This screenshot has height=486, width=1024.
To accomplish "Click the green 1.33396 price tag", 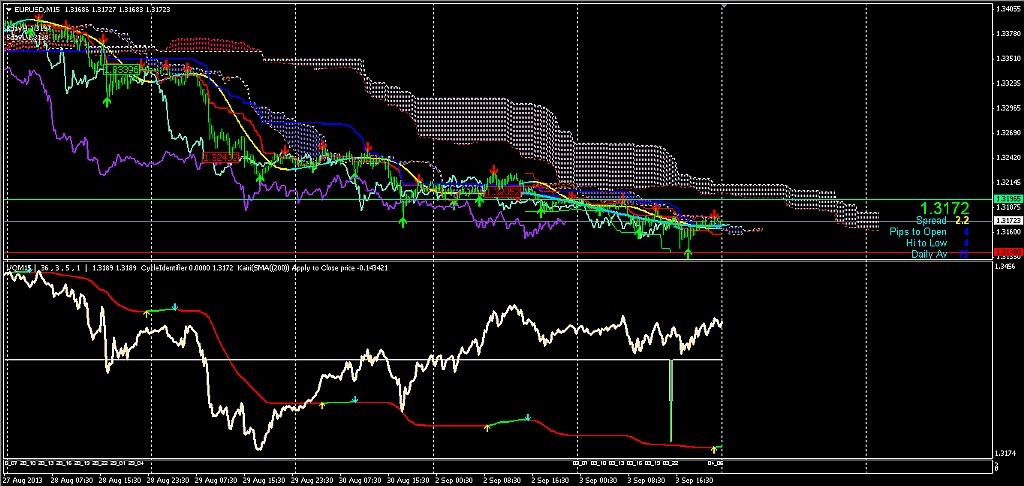I will [x=121, y=69].
